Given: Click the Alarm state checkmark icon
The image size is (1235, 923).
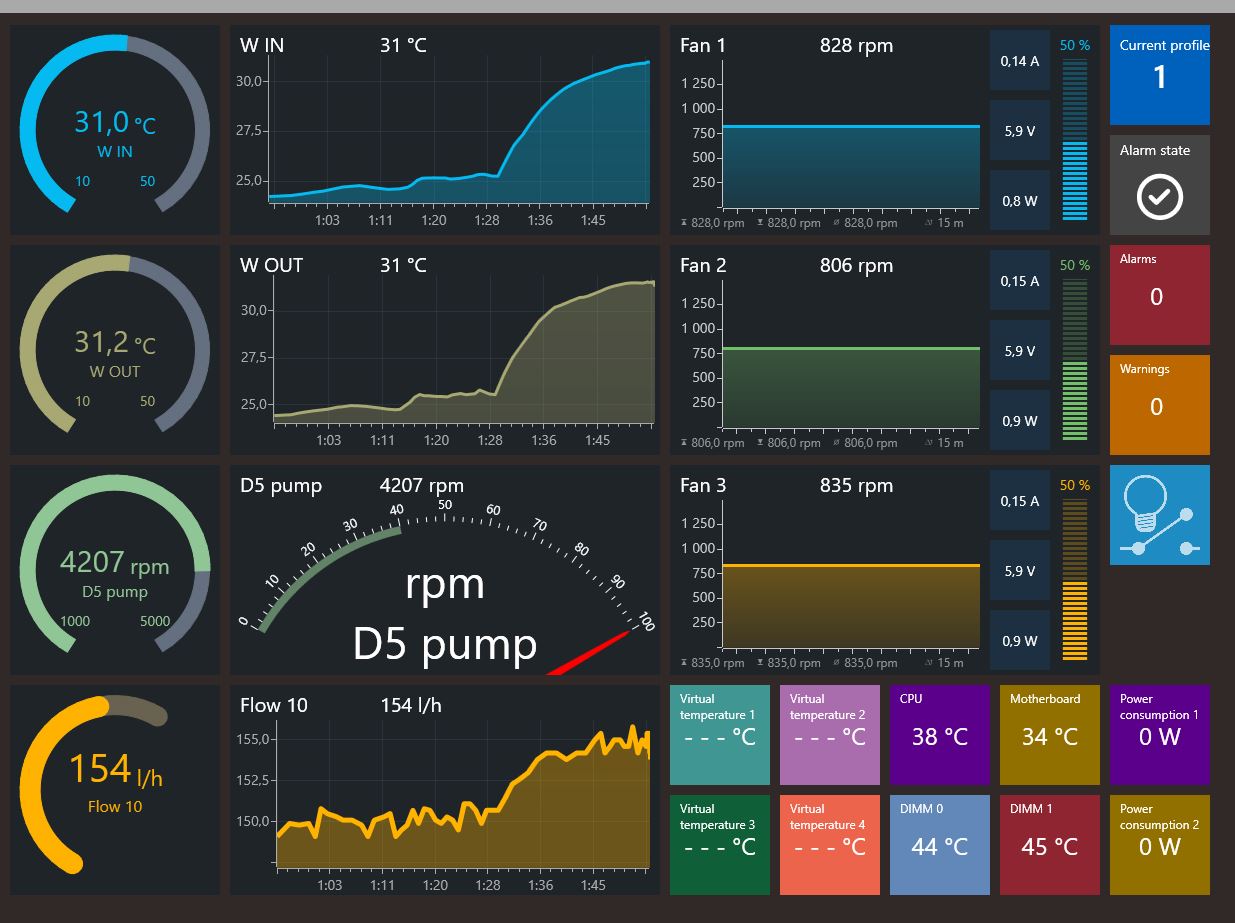Looking at the screenshot, I should tap(1160, 197).
